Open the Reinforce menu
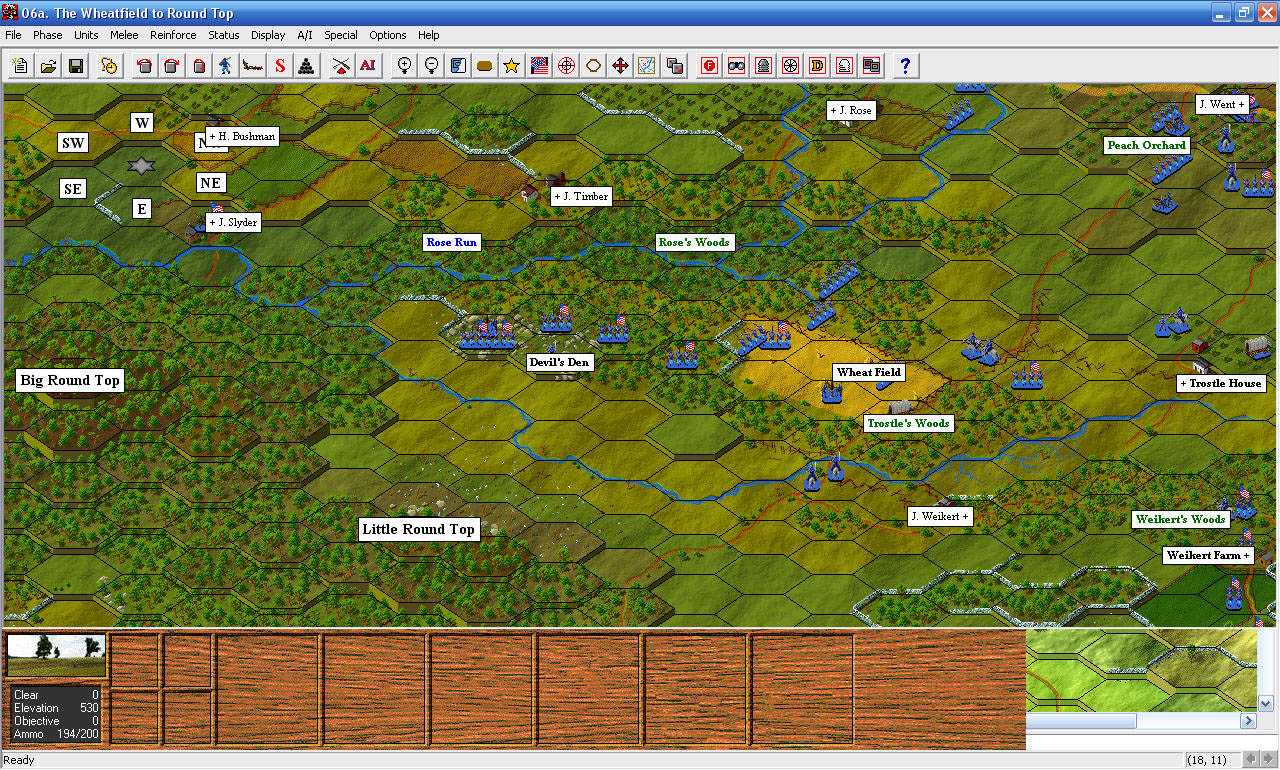Screen dimensions: 1280x770 point(173,35)
